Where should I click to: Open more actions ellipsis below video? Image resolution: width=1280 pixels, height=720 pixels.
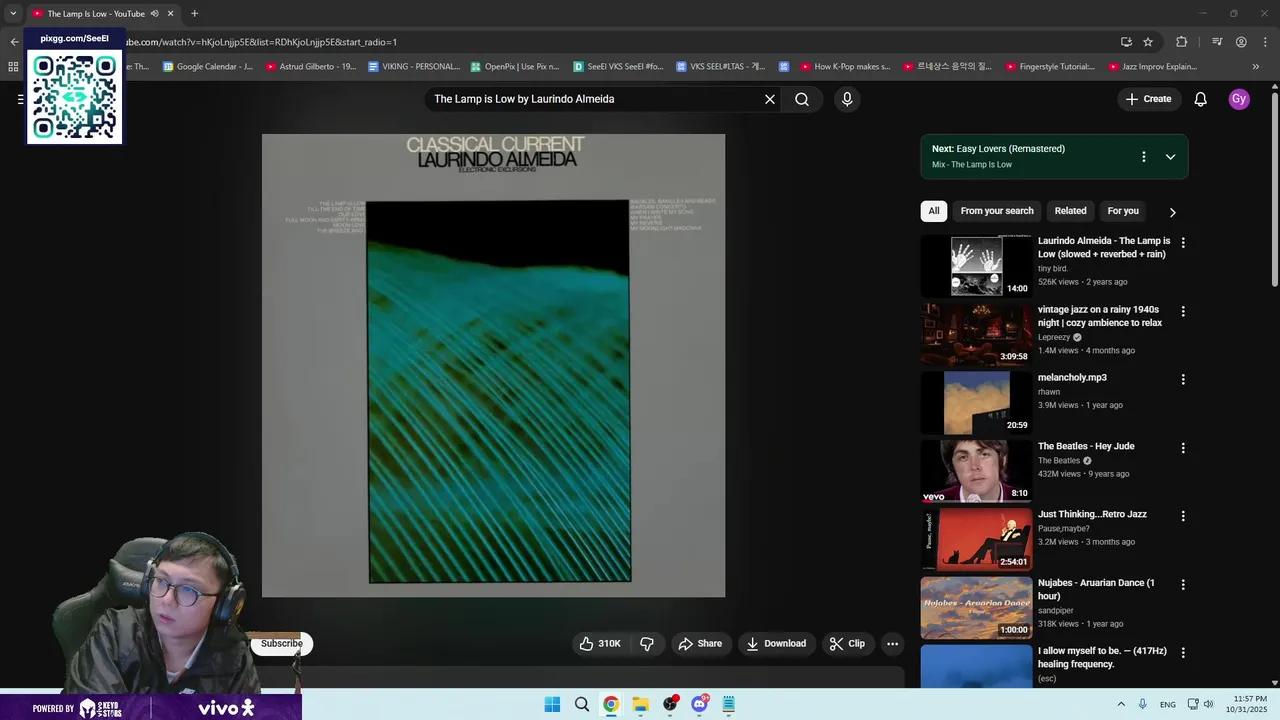893,644
